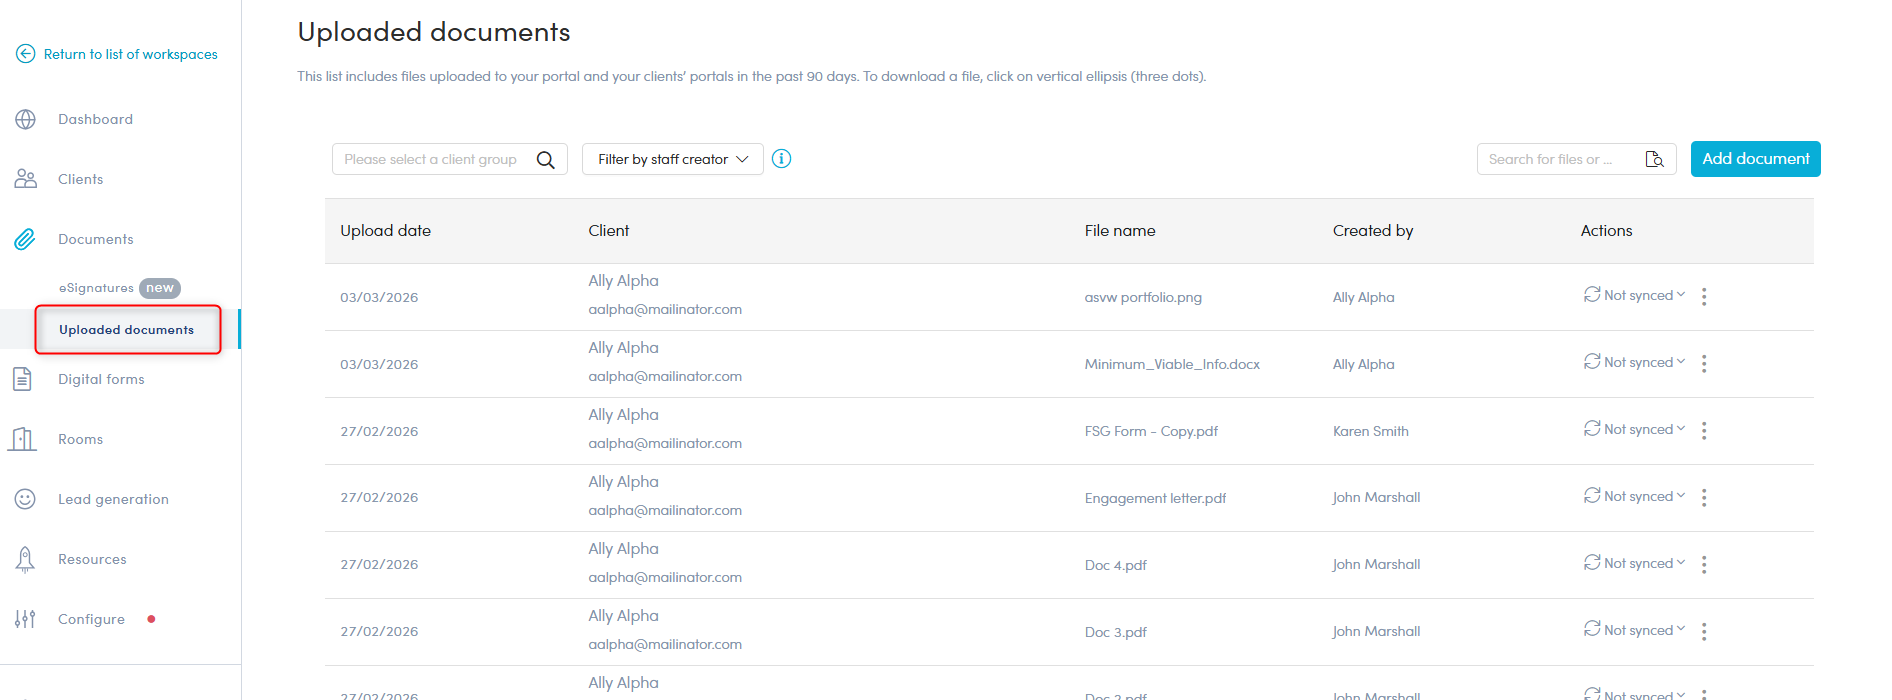Screen dimensions: 1892x700
Task: Select Uploaded documents in sidebar
Action: 126,330
